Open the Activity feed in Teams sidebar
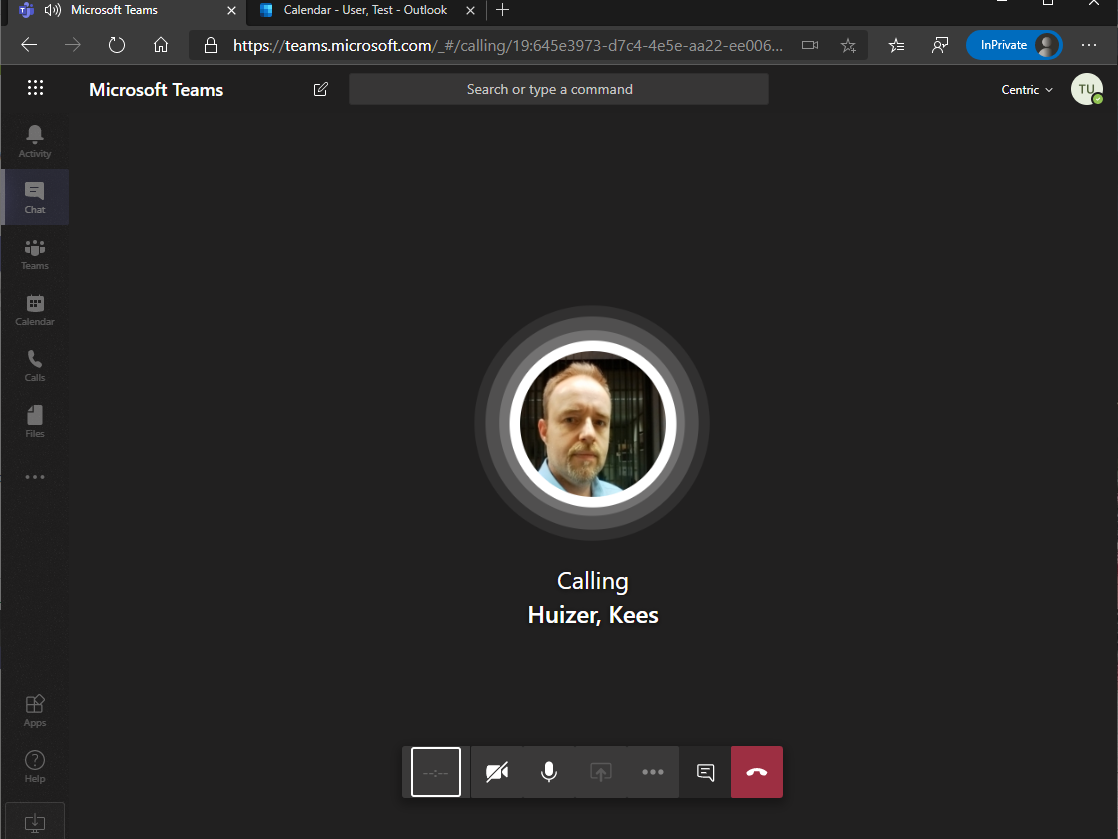1118x839 pixels. pyautogui.click(x=35, y=141)
